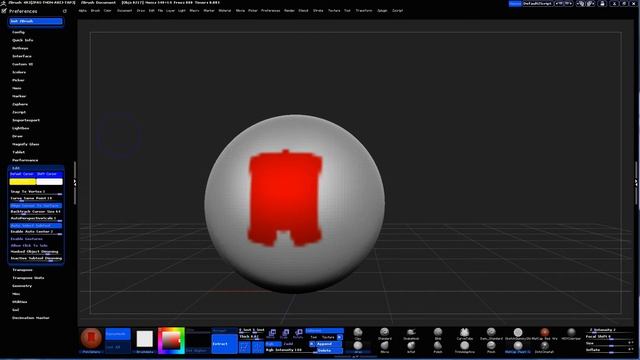Expand the Lightbox preferences section
Viewport: 640px width, 360px height.
point(20,128)
